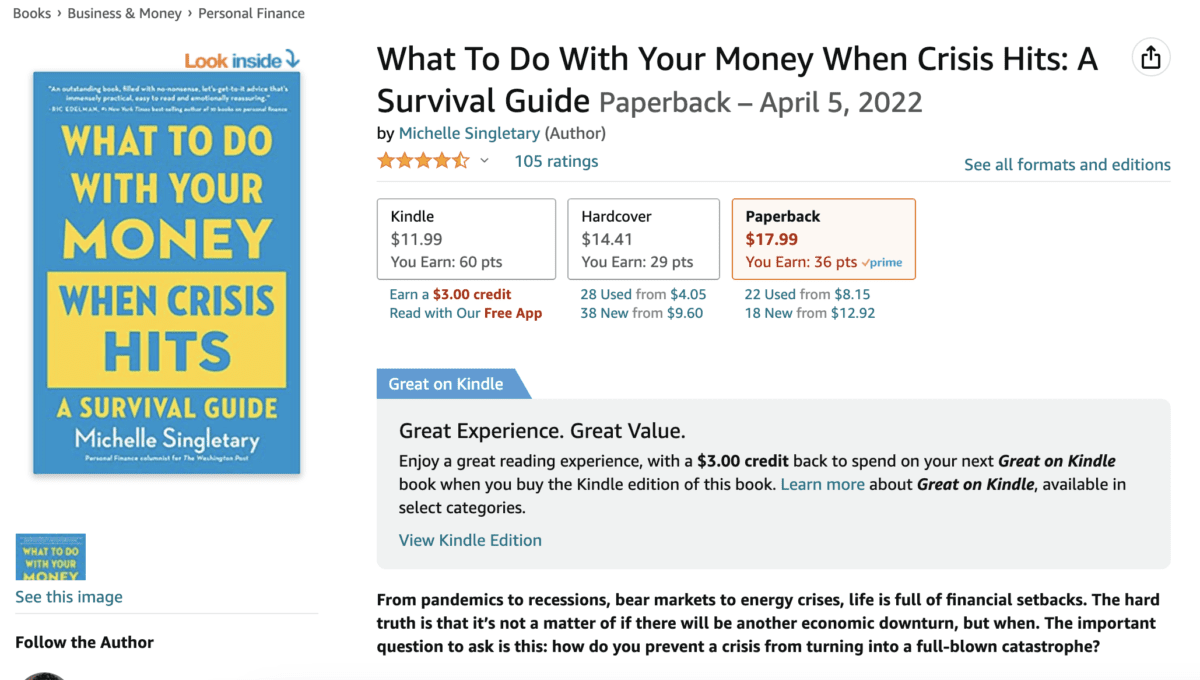Screen dimensions: 1200x680
Task: Click Learn more about Great on Kindle
Action: pos(822,485)
